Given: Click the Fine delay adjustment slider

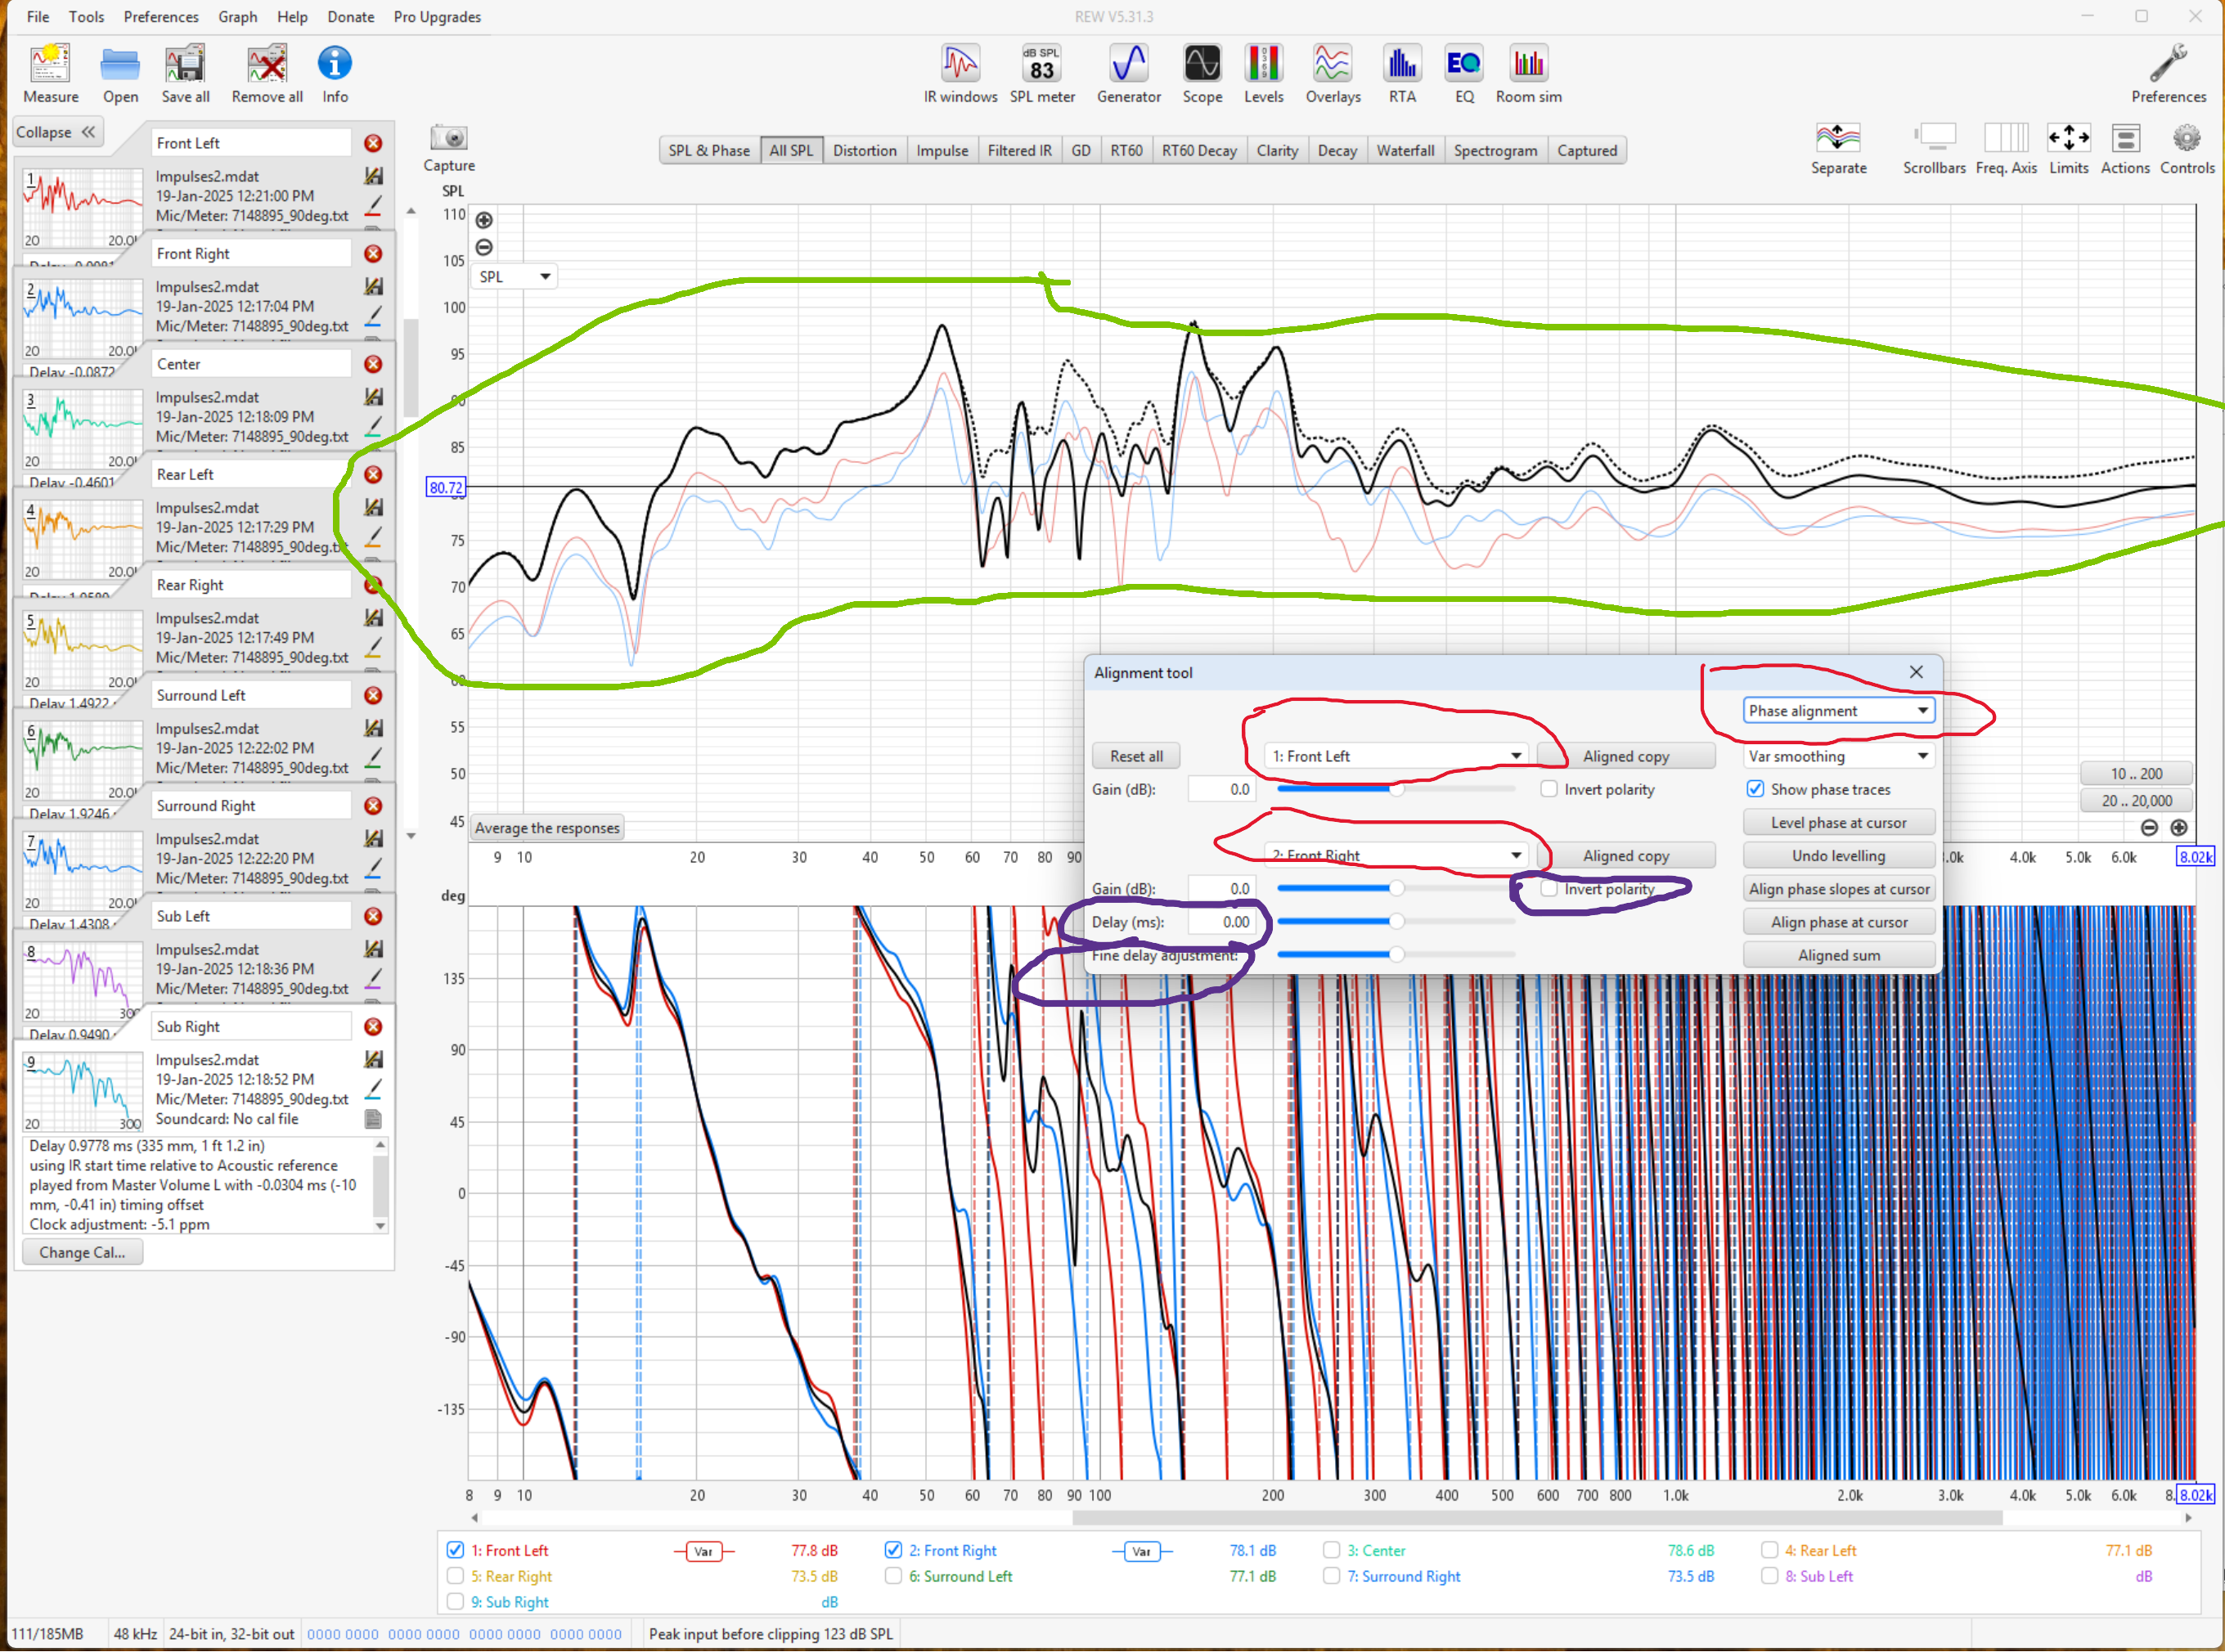Looking at the screenshot, I should [1396, 955].
